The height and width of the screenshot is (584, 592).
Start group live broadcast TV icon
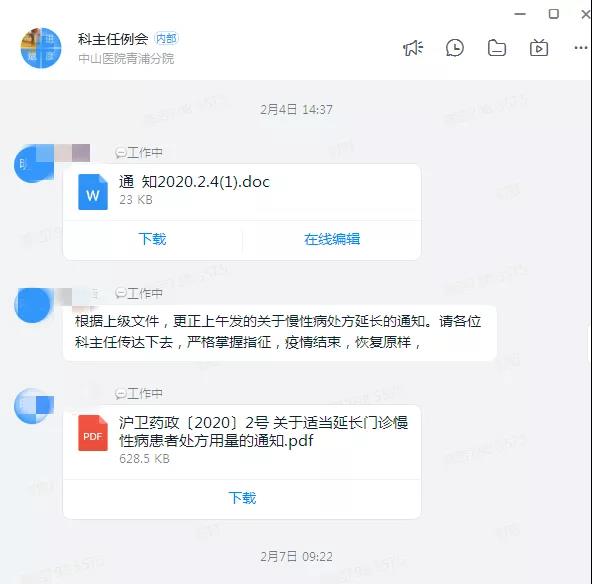pos(539,48)
